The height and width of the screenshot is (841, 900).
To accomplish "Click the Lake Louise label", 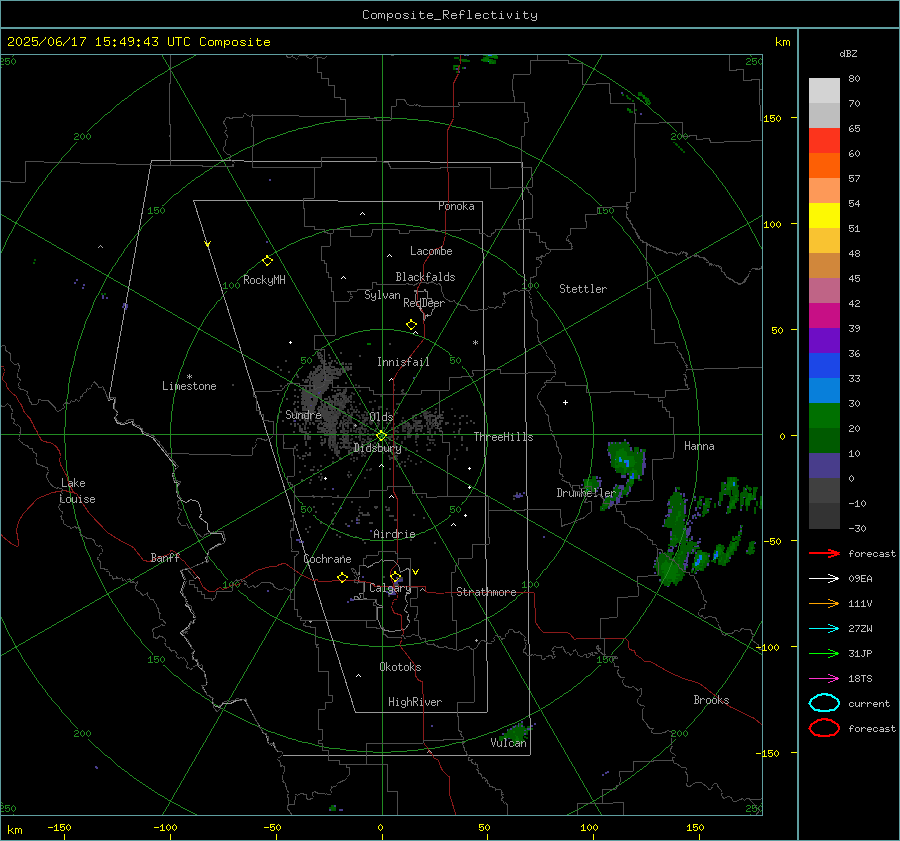I will (77, 491).
